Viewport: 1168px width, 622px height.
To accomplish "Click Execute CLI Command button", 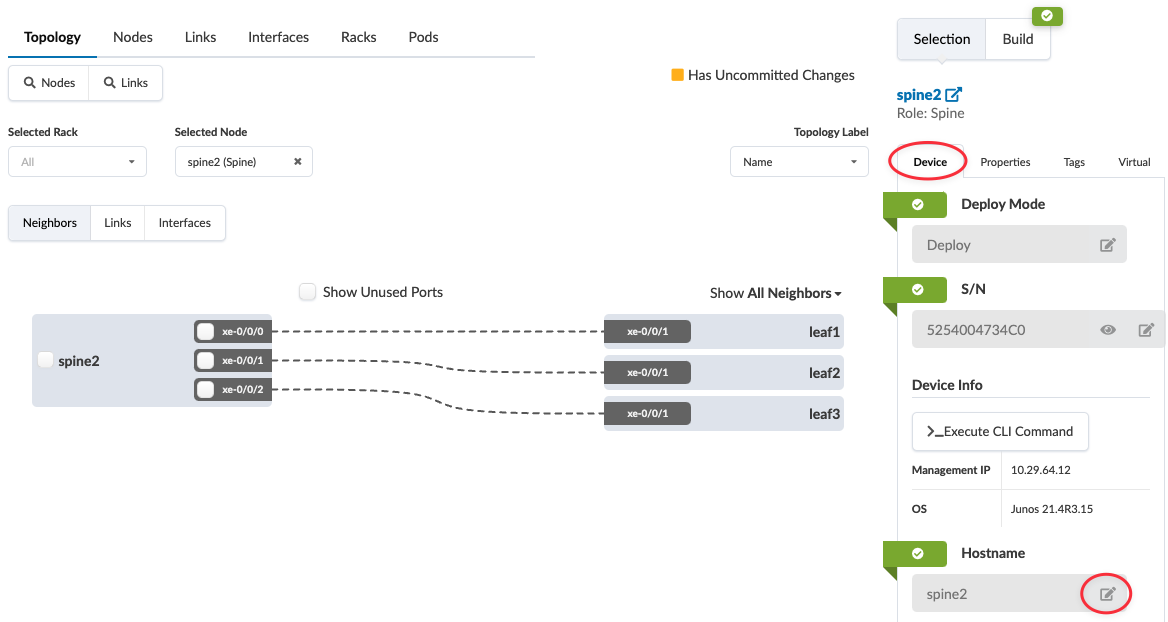I will (x=1000, y=432).
